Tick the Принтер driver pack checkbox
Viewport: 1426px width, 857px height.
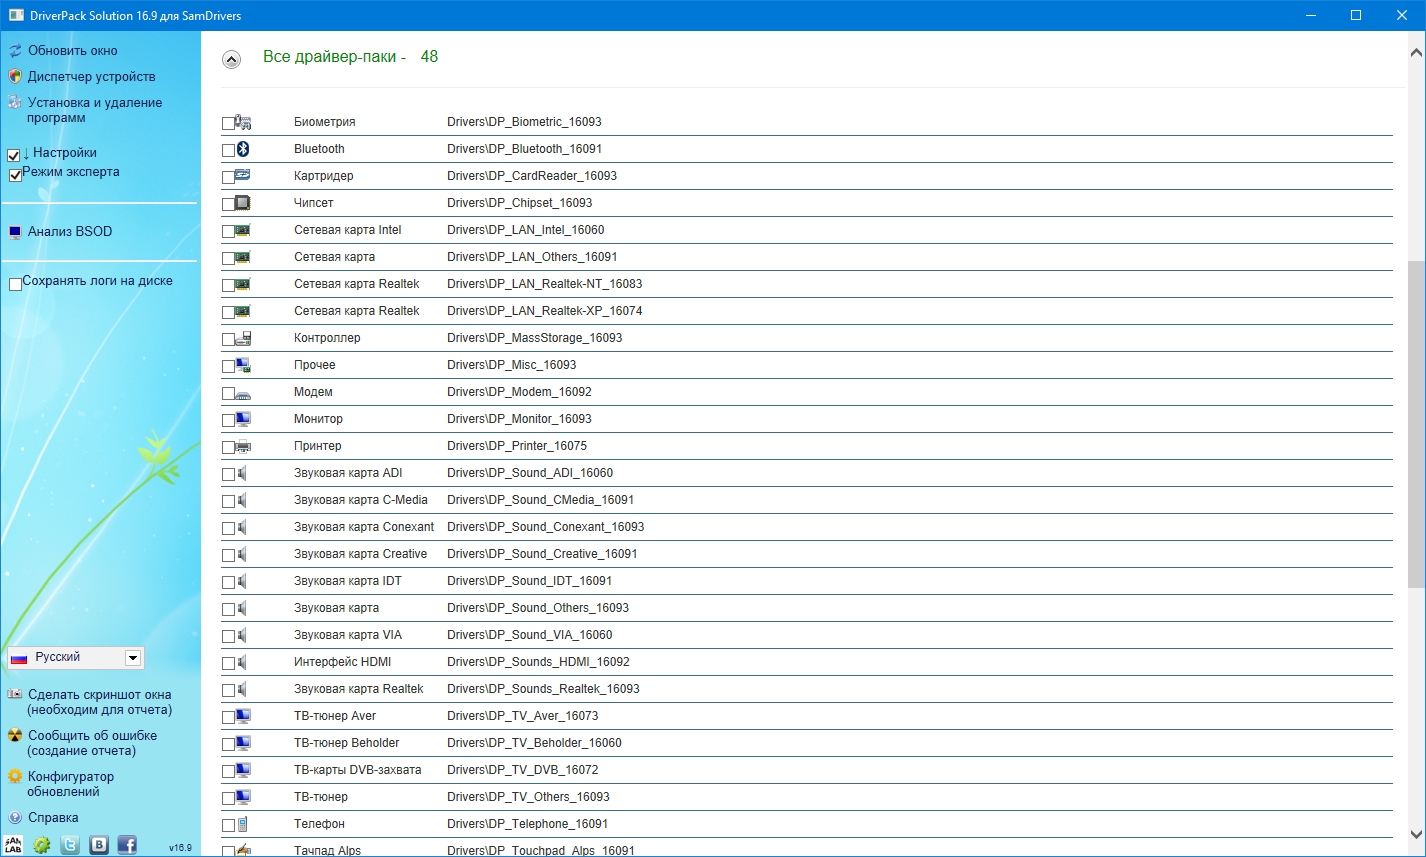pyautogui.click(x=228, y=447)
